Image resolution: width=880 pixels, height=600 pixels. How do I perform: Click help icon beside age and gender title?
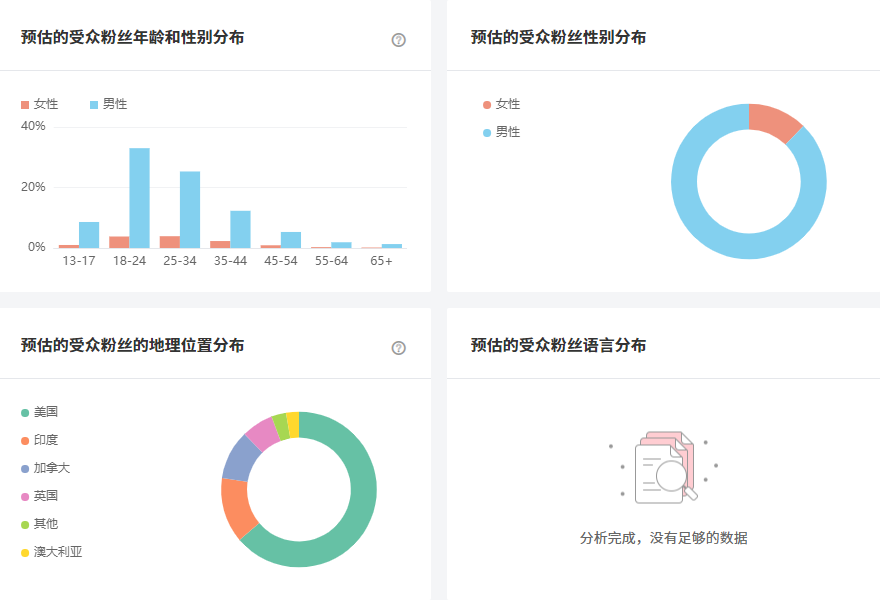[399, 40]
